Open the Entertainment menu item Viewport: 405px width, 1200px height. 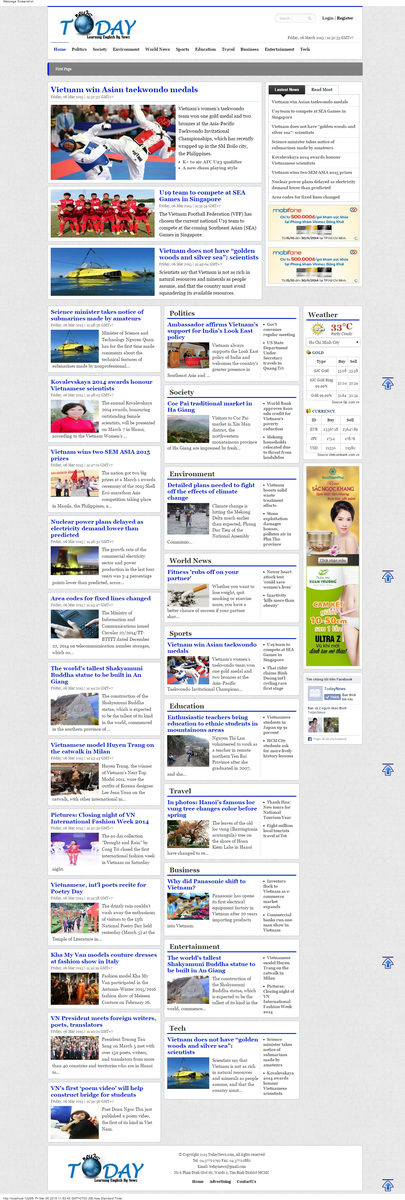click(x=279, y=48)
